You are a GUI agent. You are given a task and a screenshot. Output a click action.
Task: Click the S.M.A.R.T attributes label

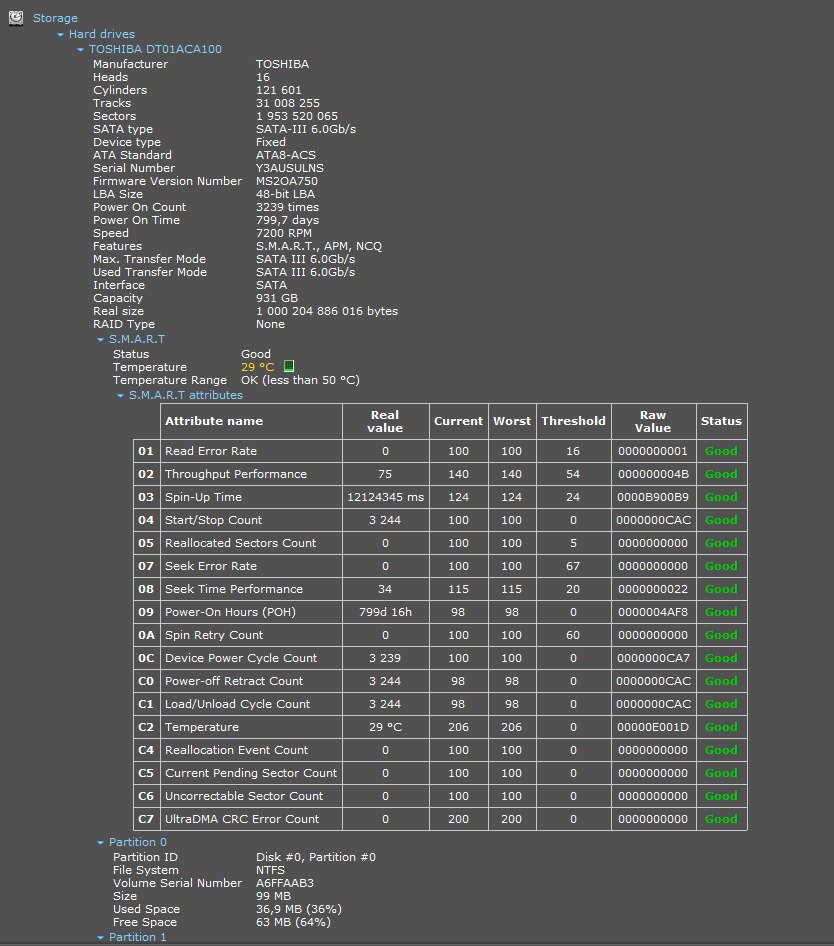(186, 395)
